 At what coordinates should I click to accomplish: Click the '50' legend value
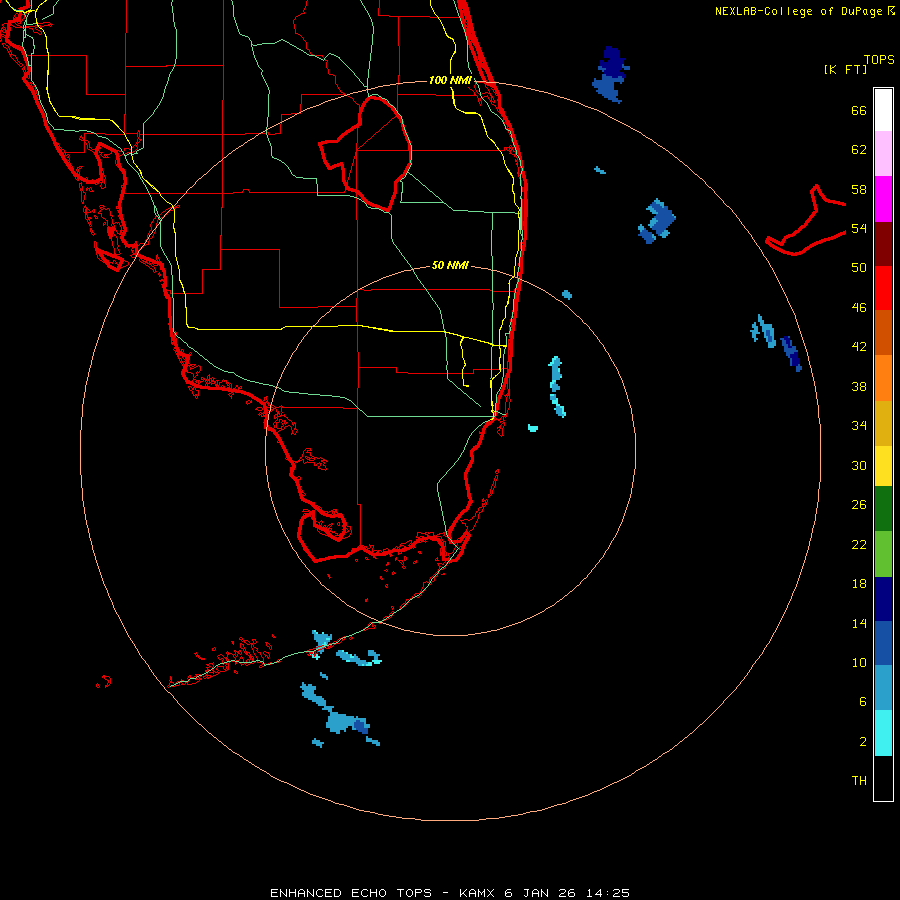point(859,267)
